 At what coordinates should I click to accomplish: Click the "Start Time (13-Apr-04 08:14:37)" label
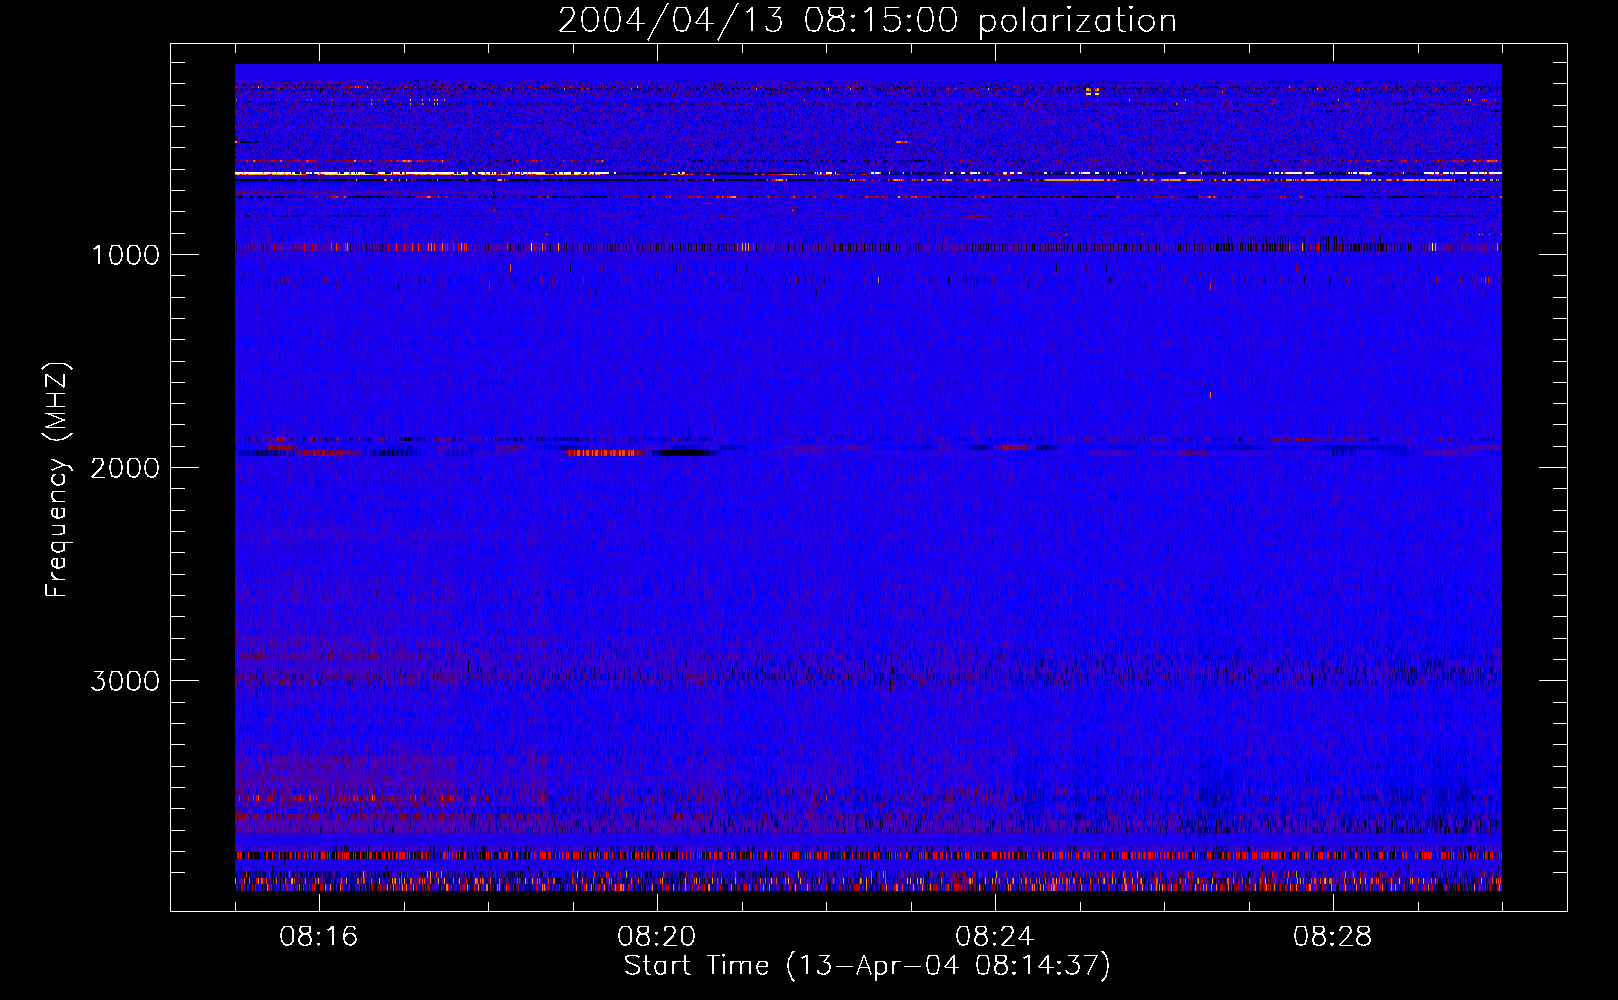(x=867, y=966)
